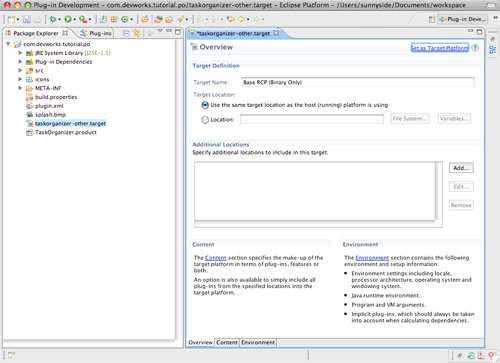Open Package Explorer view menu triangle
This screenshot has width=500, height=363.
click(160, 31)
